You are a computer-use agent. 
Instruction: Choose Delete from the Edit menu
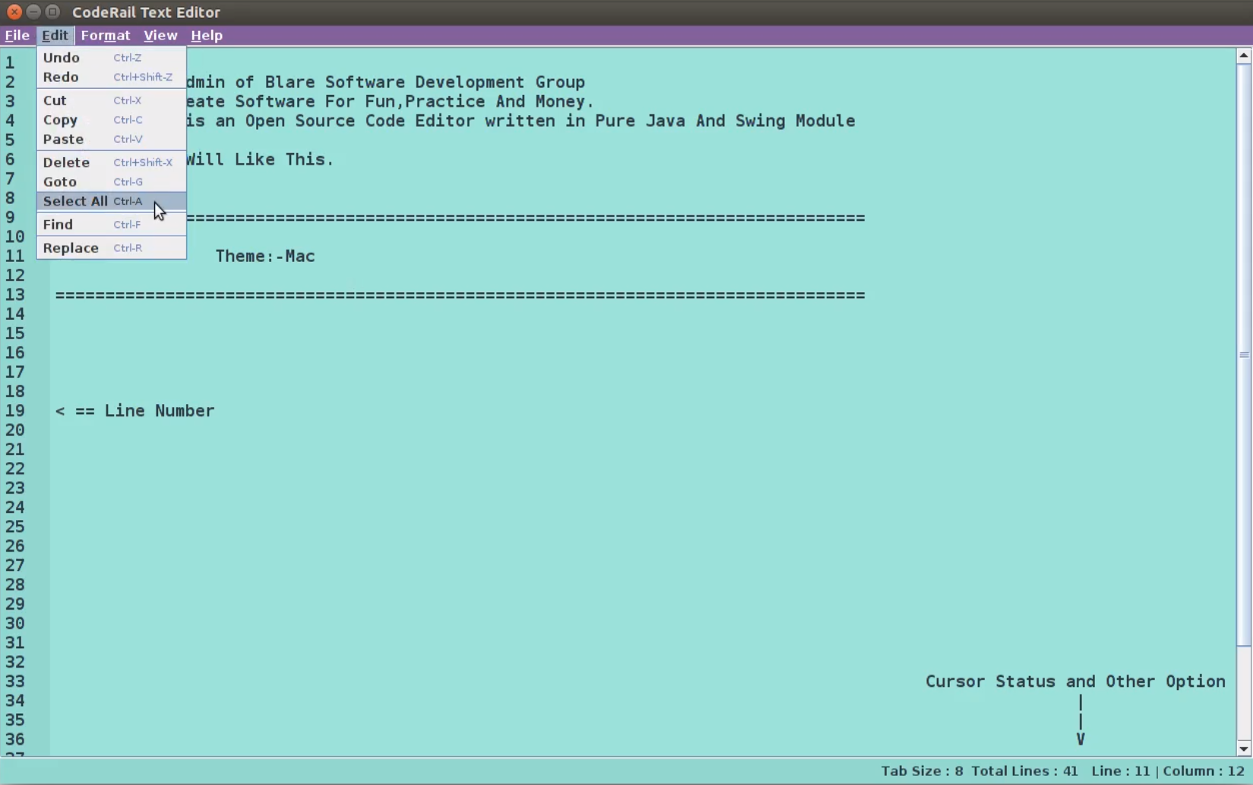click(x=111, y=162)
